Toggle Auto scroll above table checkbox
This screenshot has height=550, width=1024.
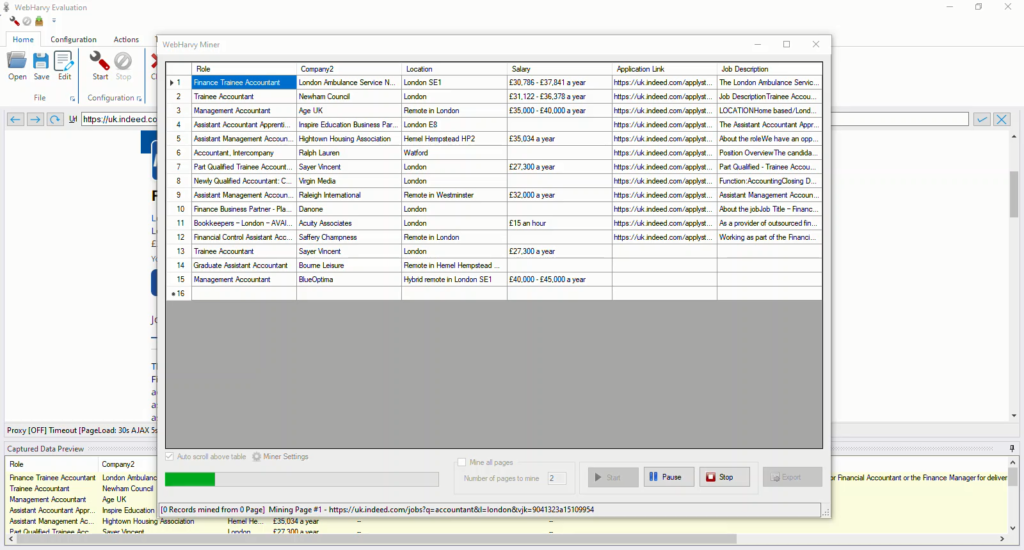pyautogui.click(x=169, y=457)
